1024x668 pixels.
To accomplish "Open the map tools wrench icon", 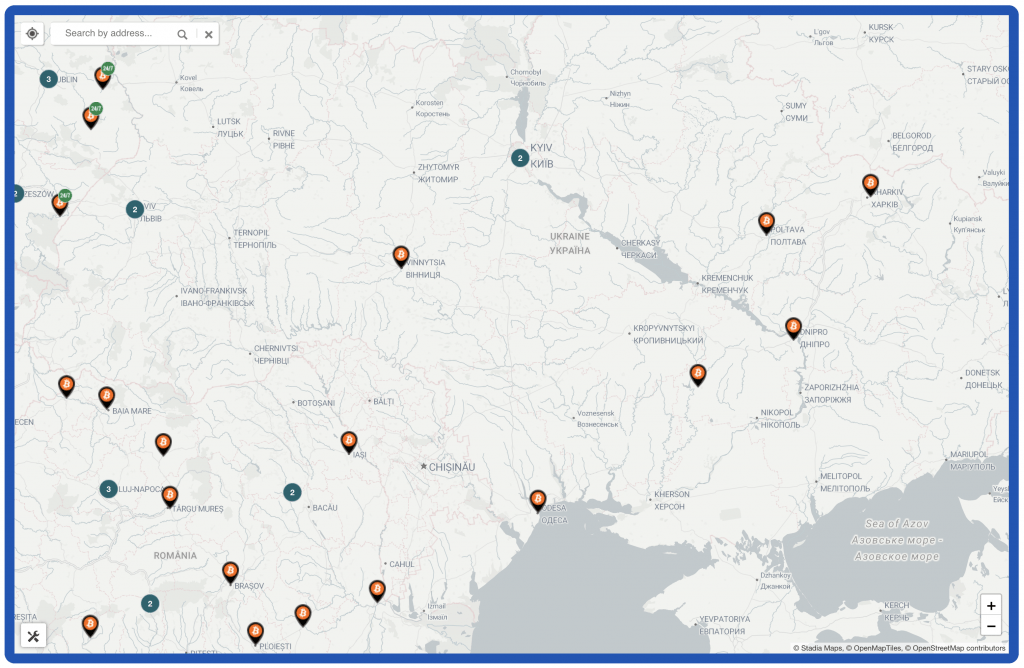I will pos(33,636).
